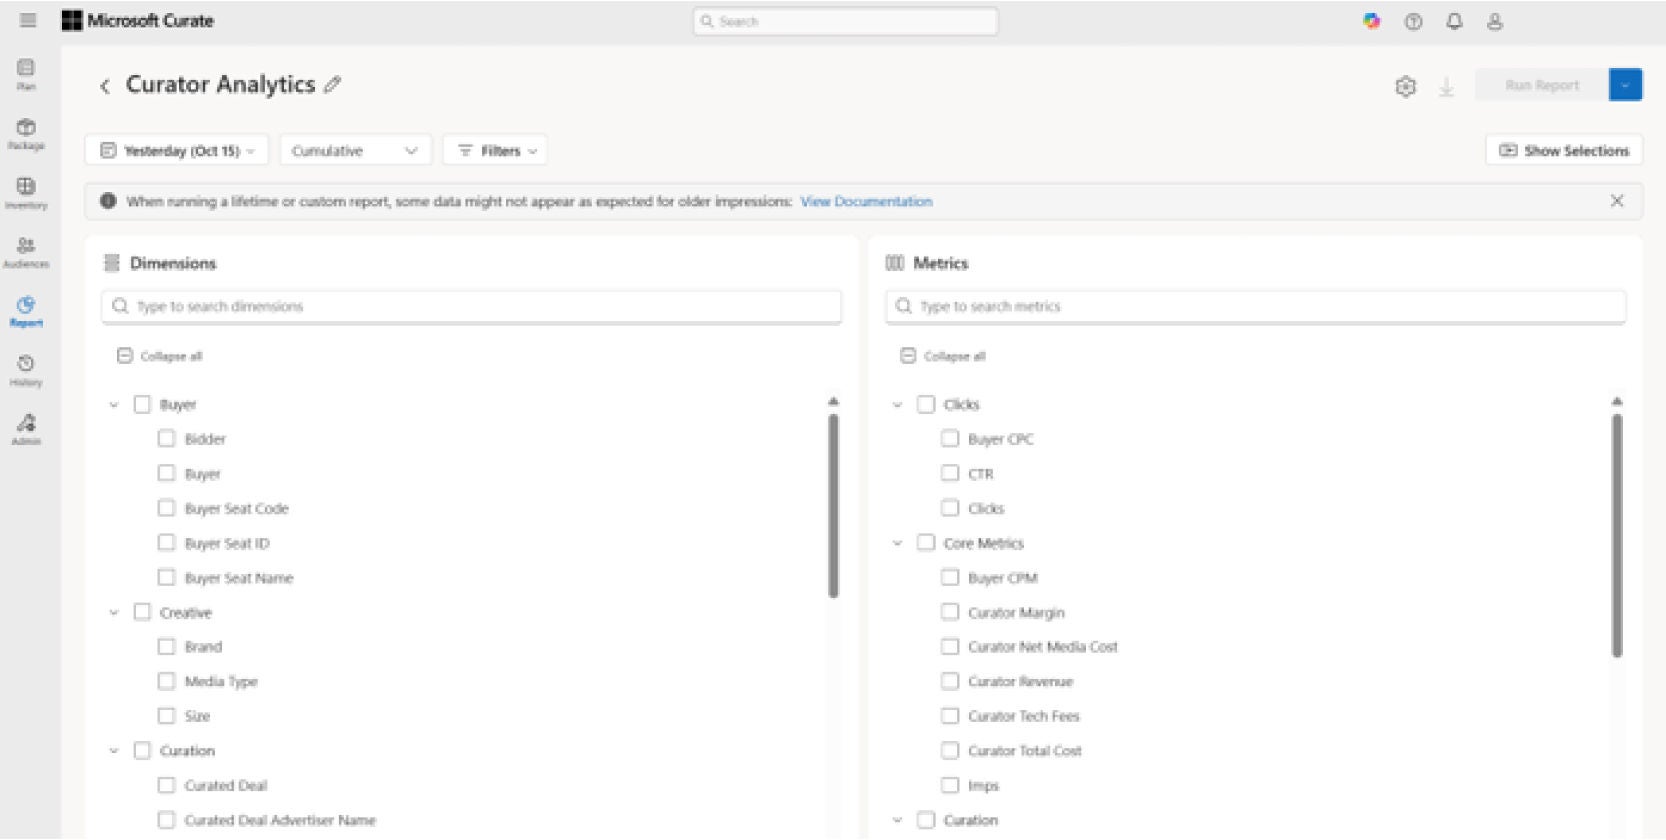This screenshot has height=840, width=1666.
Task: Collapse the Creative dimension group
Action: (114, 613)
